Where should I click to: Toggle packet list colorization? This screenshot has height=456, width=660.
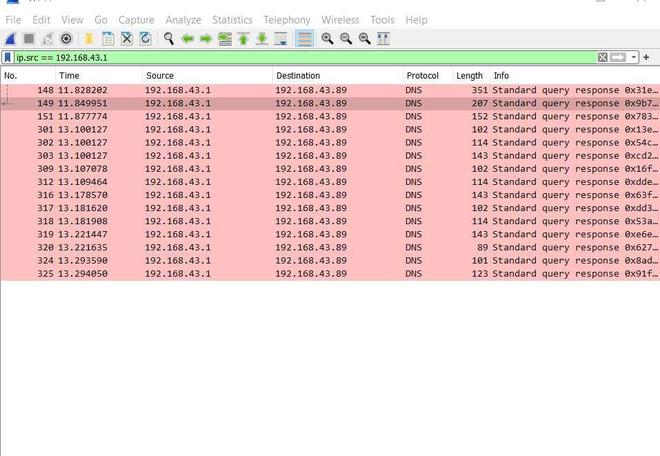point(304,39)
